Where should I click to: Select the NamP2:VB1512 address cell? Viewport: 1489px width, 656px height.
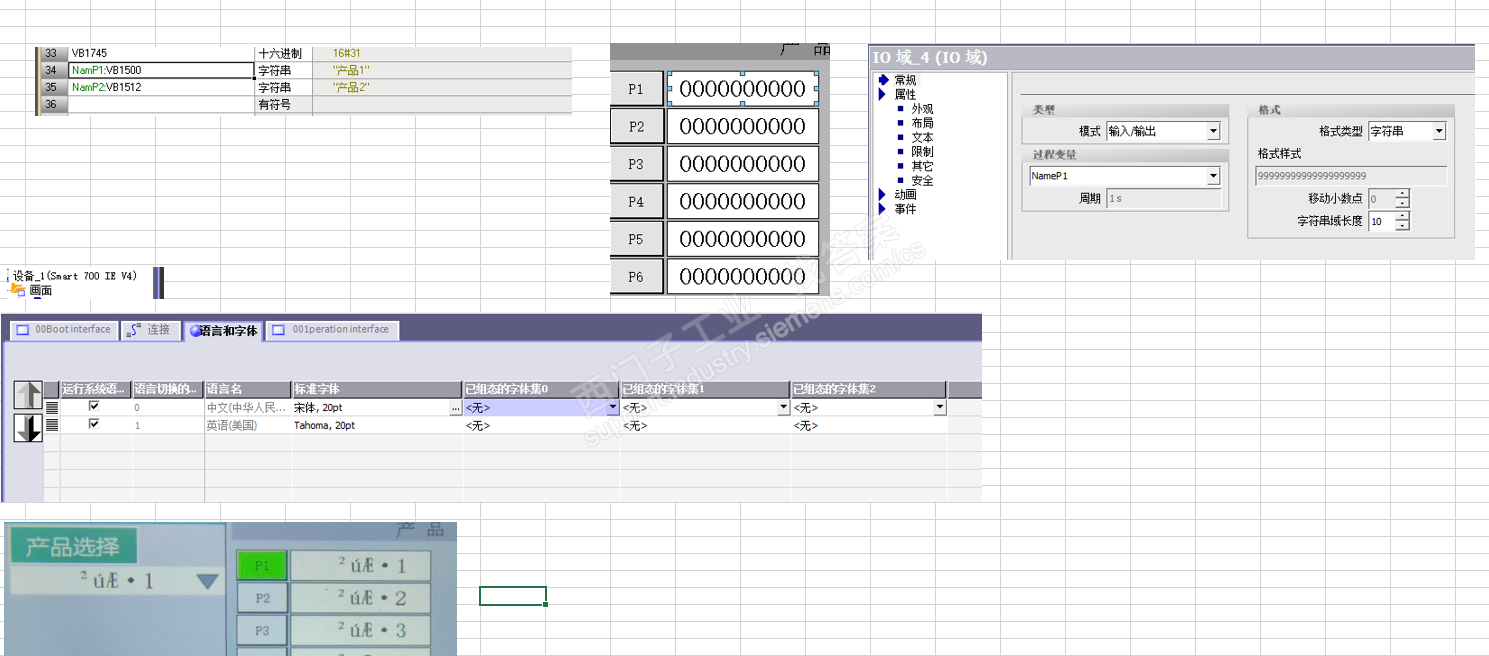(x=162, y=88)
